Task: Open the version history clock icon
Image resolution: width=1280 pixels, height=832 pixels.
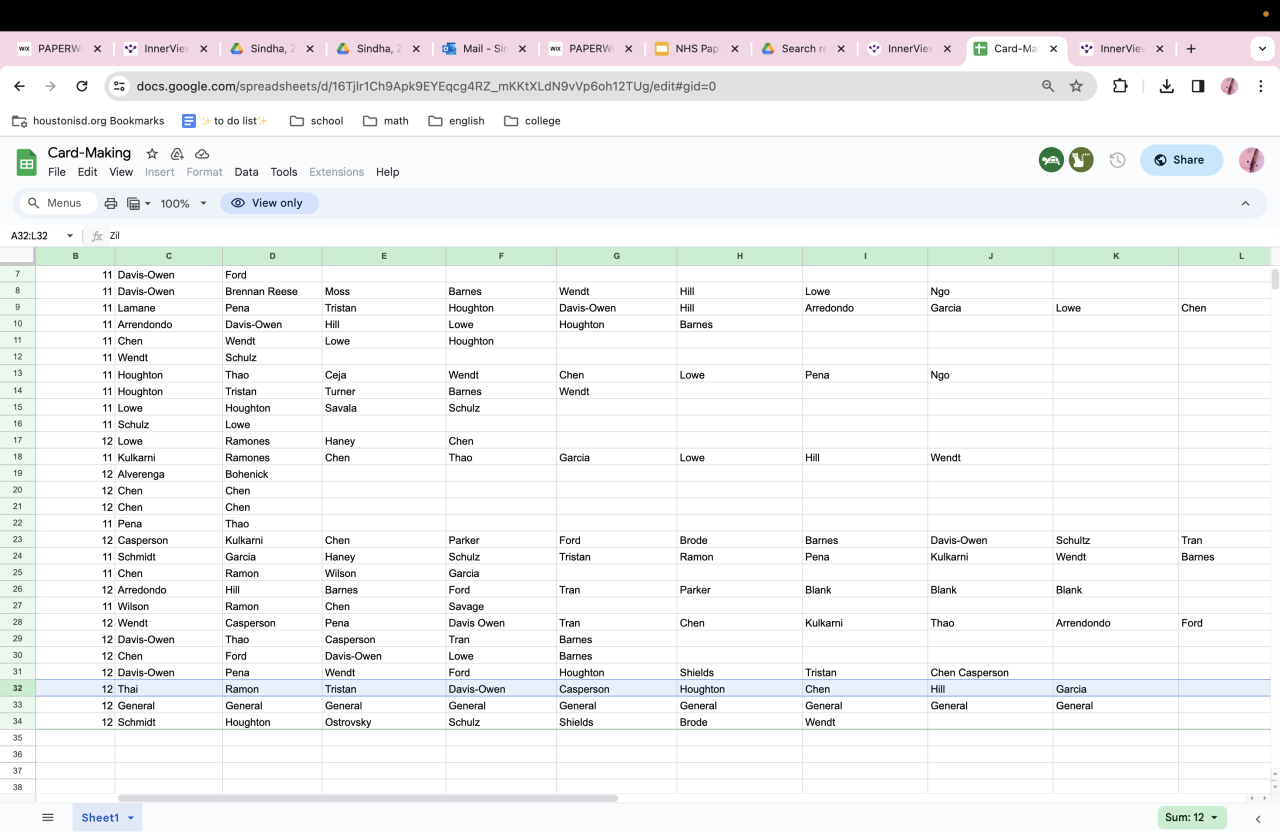Action: (x=1117, y=160)
